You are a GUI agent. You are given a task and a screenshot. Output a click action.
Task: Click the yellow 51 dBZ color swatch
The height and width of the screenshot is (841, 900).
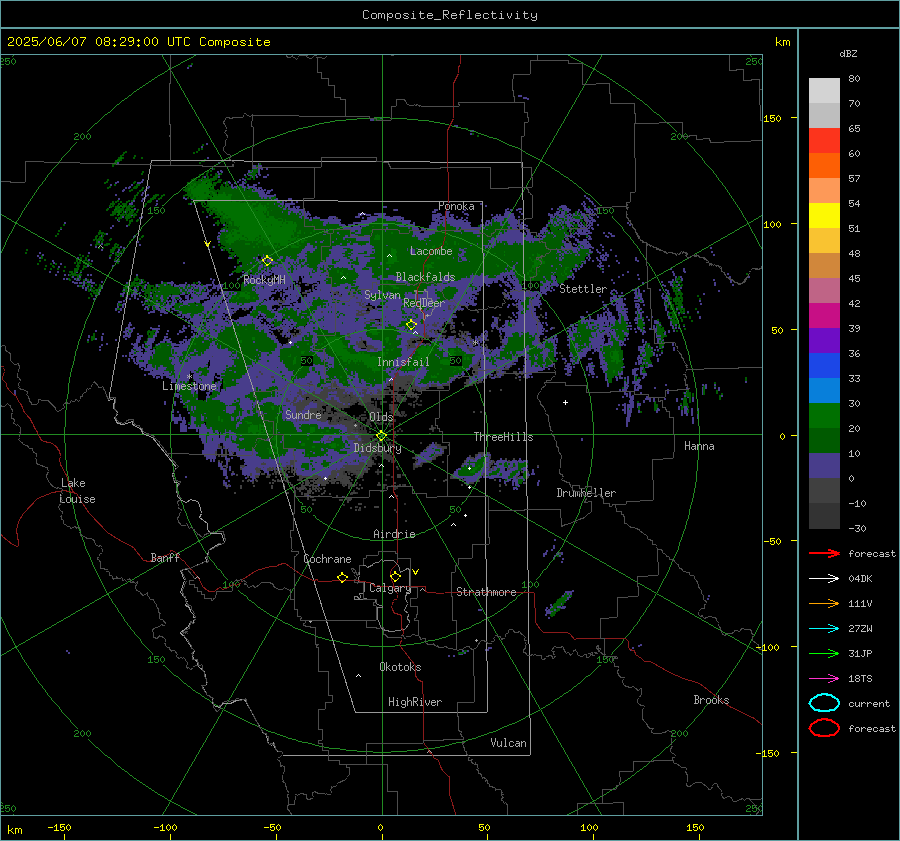tap(824, 215)
